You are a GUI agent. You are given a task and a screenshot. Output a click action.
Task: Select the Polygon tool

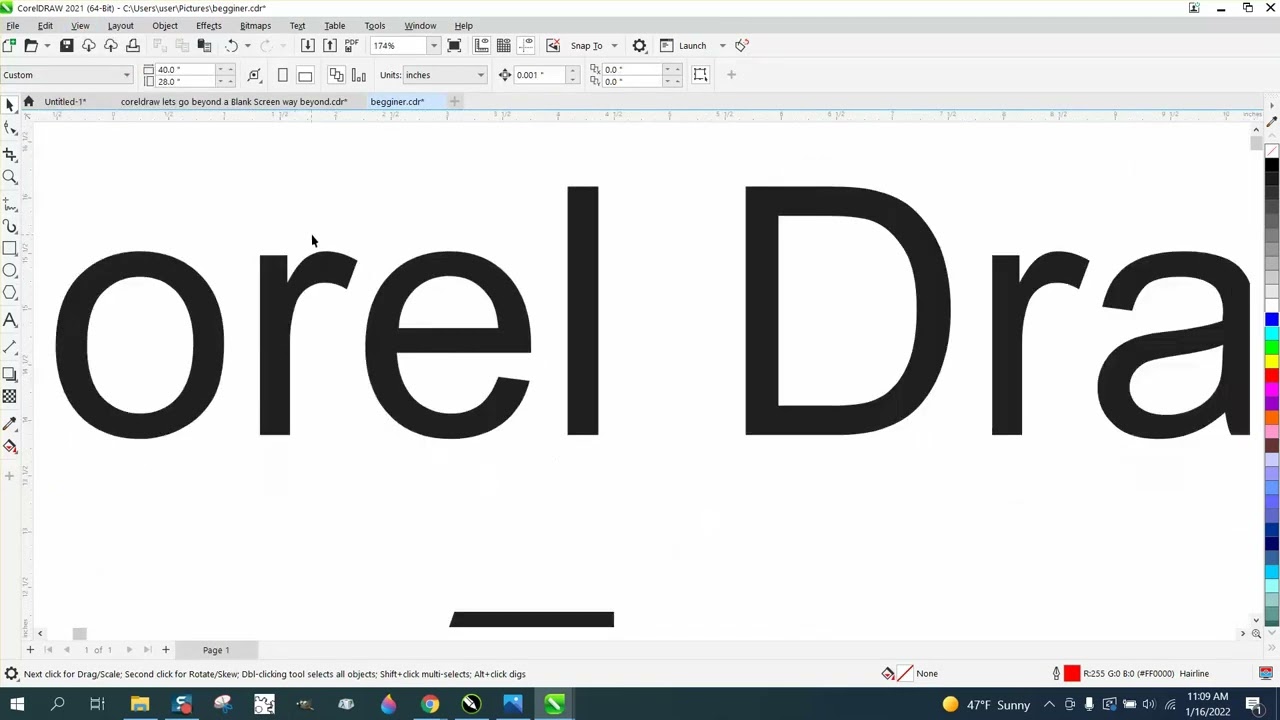point(10,293)
